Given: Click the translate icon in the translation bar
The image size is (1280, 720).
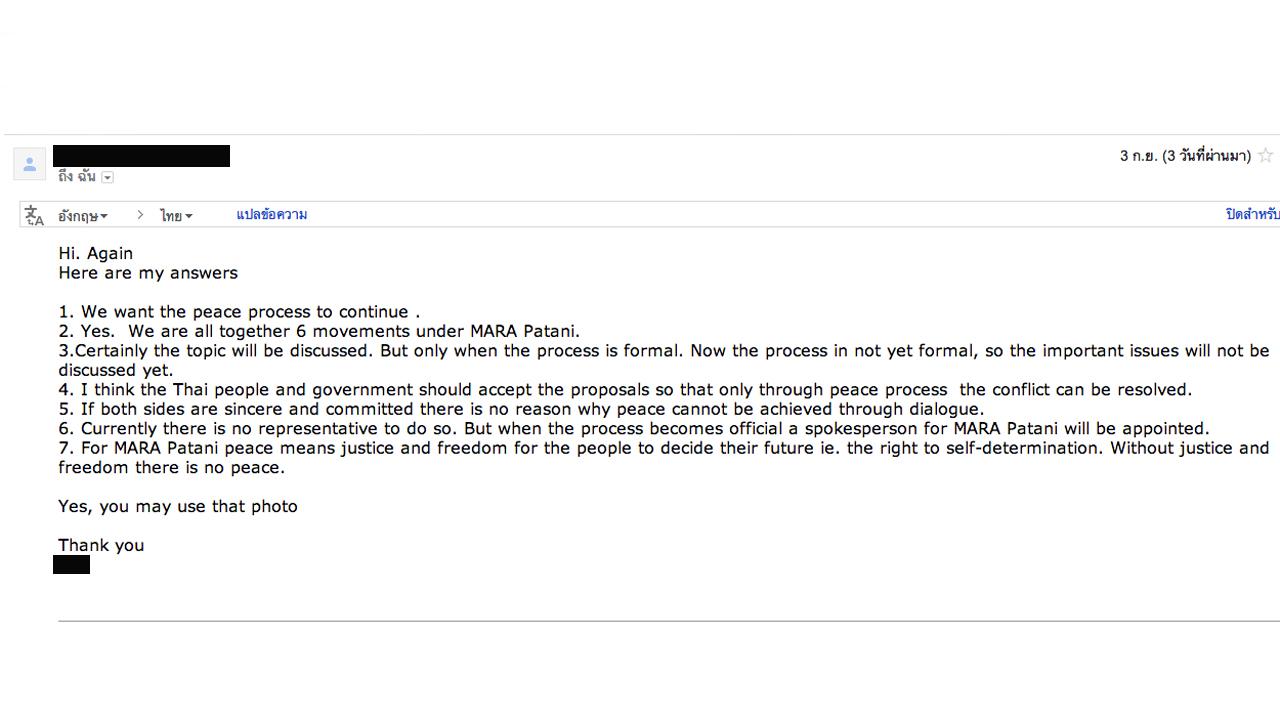Looking at the screenshot, I should click(34, 215).
